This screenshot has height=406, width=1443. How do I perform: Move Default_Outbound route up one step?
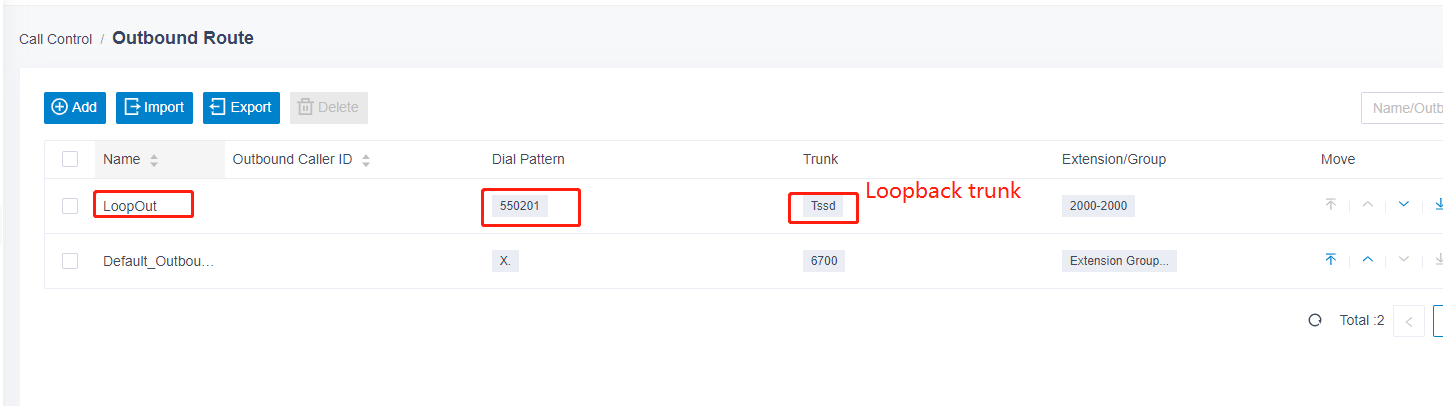(1367, 259)
